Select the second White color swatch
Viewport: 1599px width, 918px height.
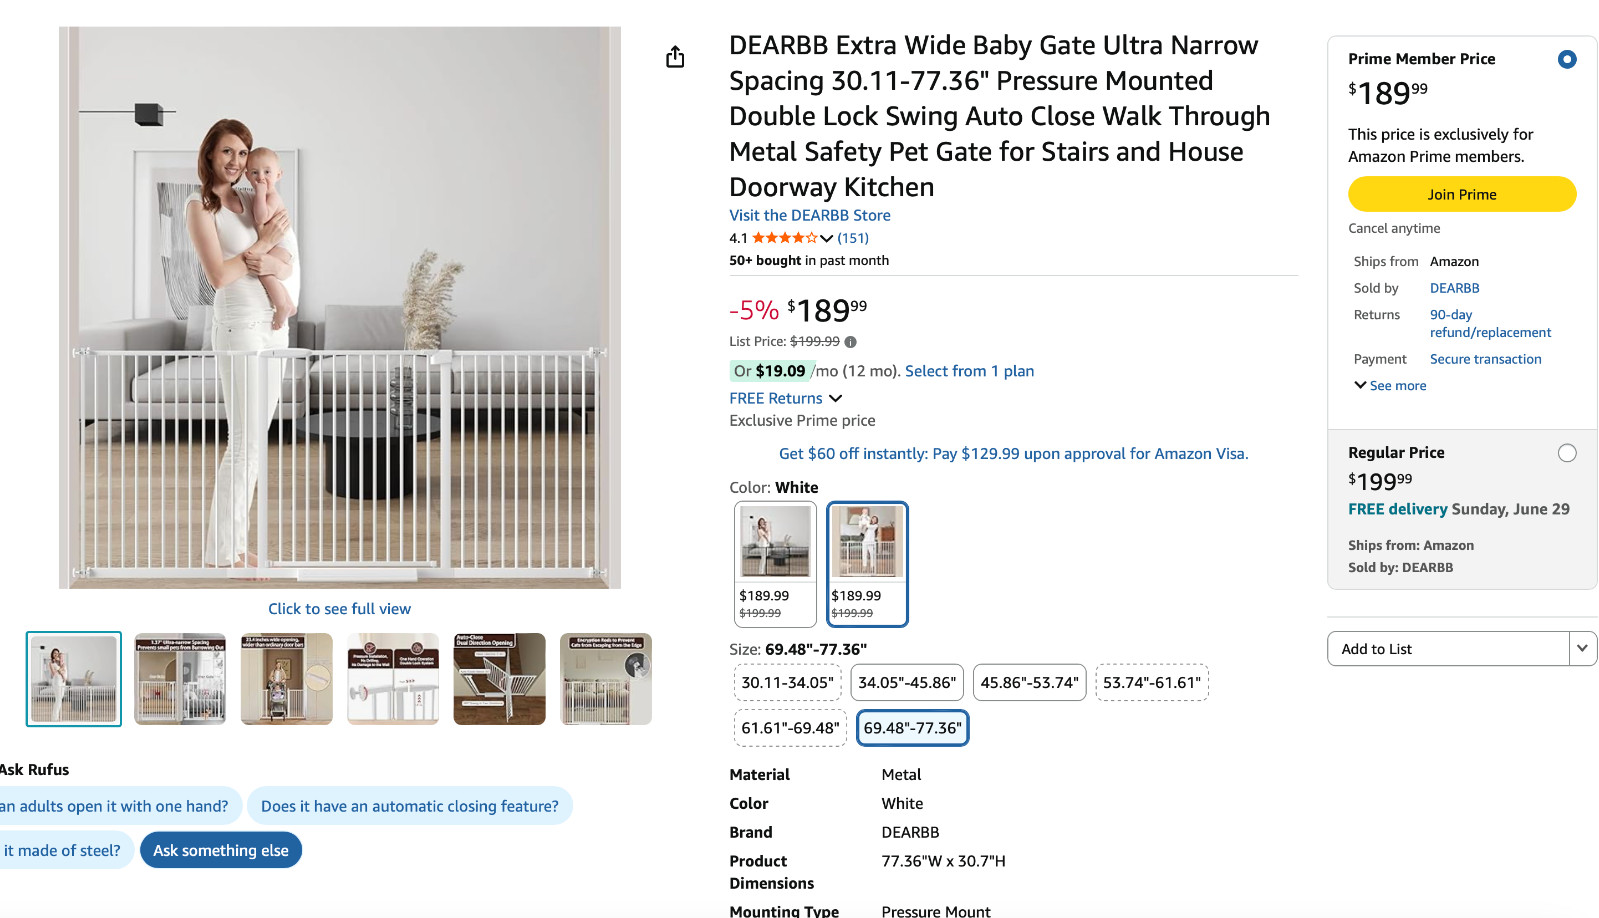click(867, 563)
